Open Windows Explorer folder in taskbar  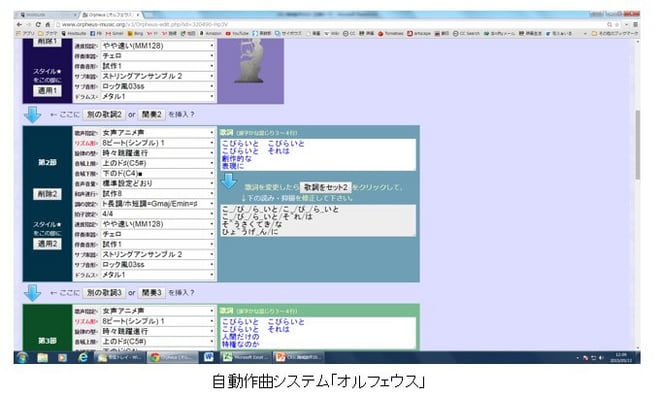pos(42,357)
